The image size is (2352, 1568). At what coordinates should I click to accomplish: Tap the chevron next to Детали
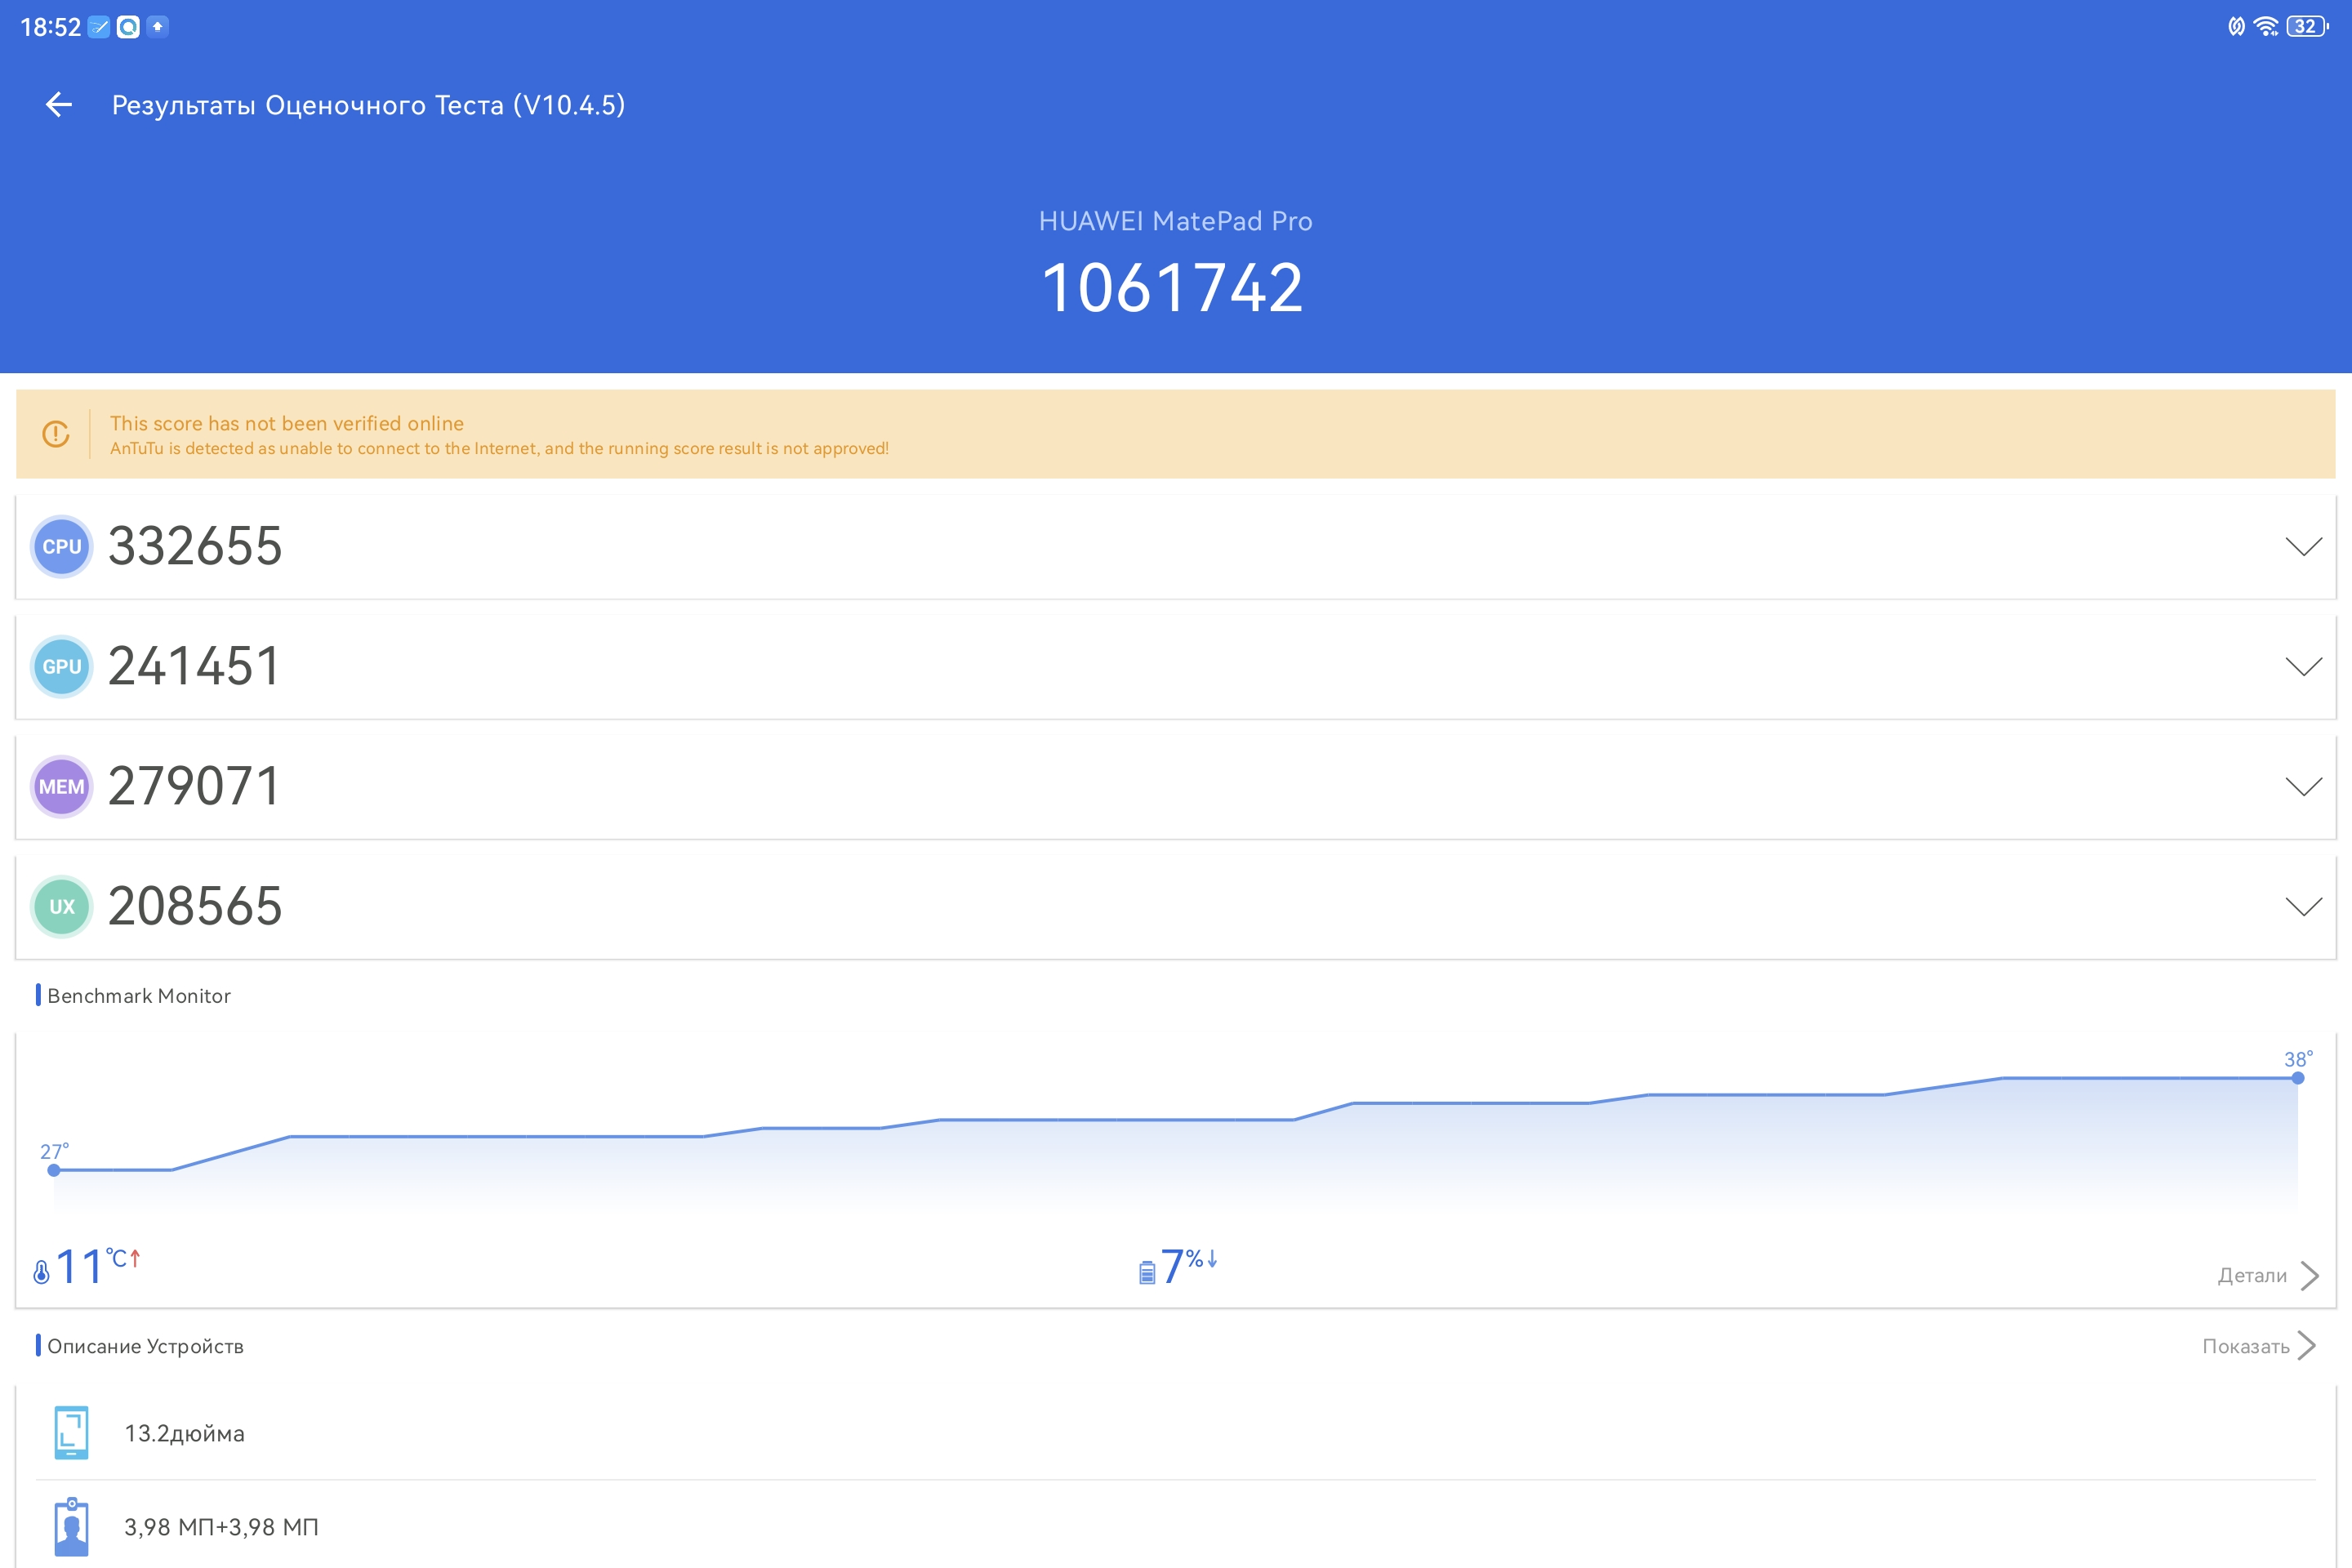pos(2309,1275)
